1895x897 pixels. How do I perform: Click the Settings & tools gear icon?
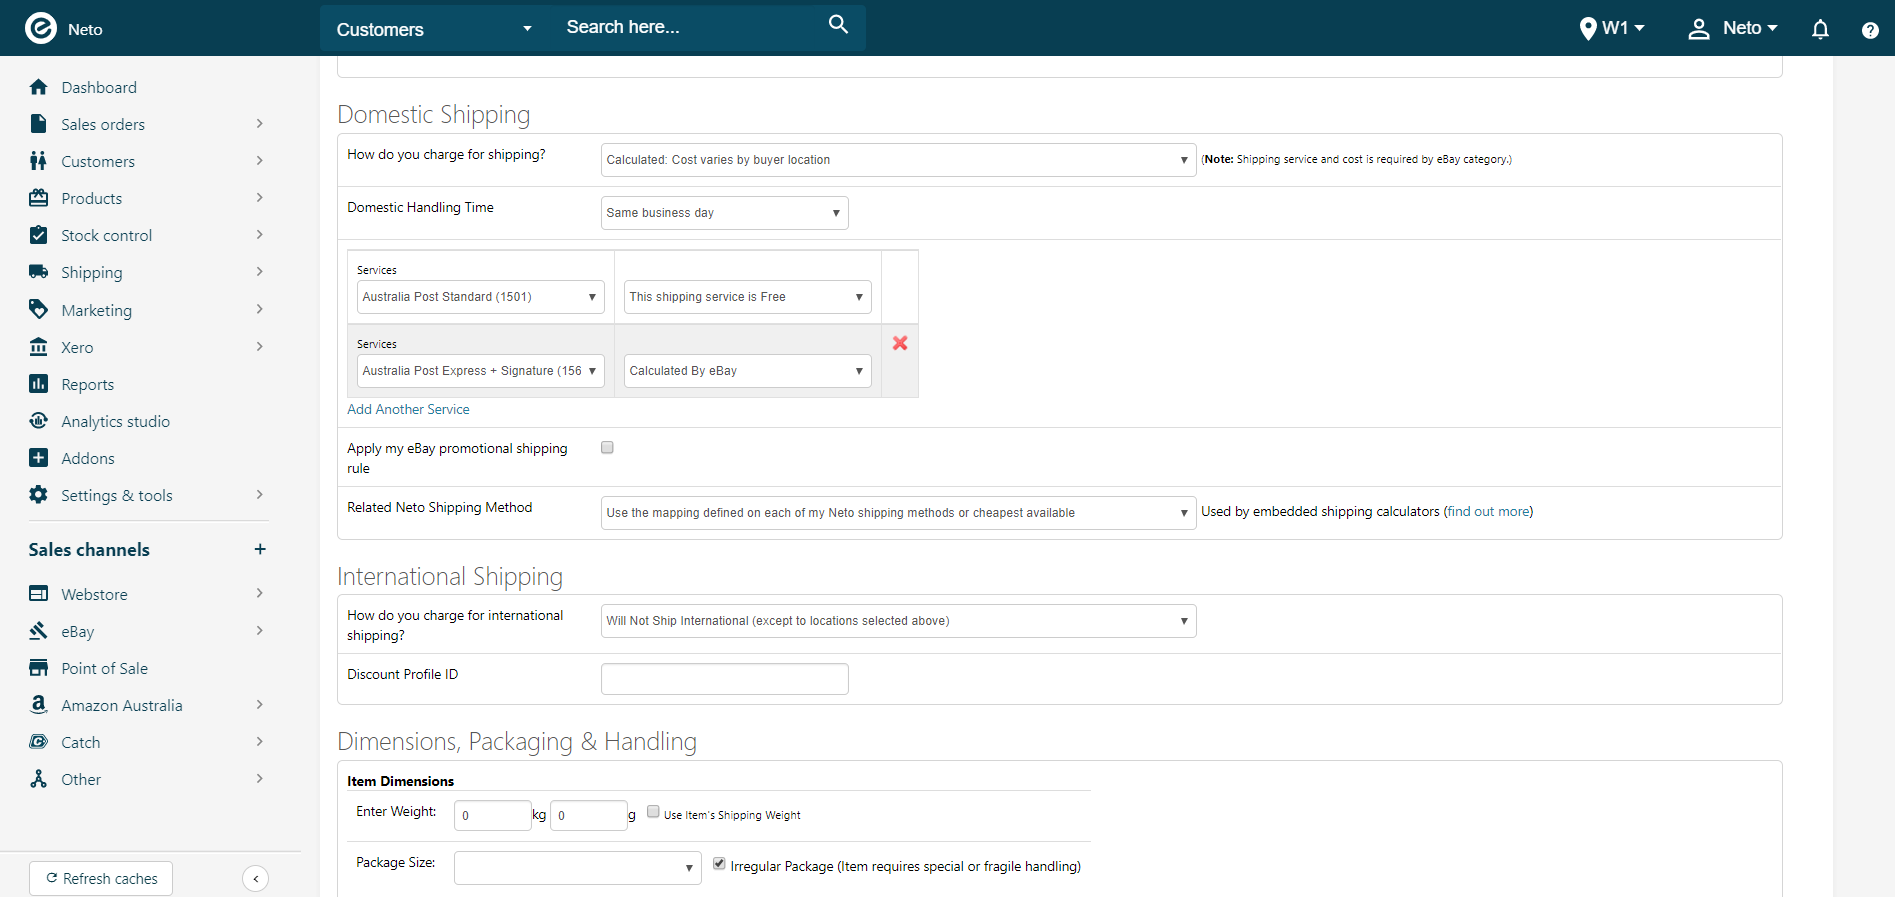(x=39, y=495)
